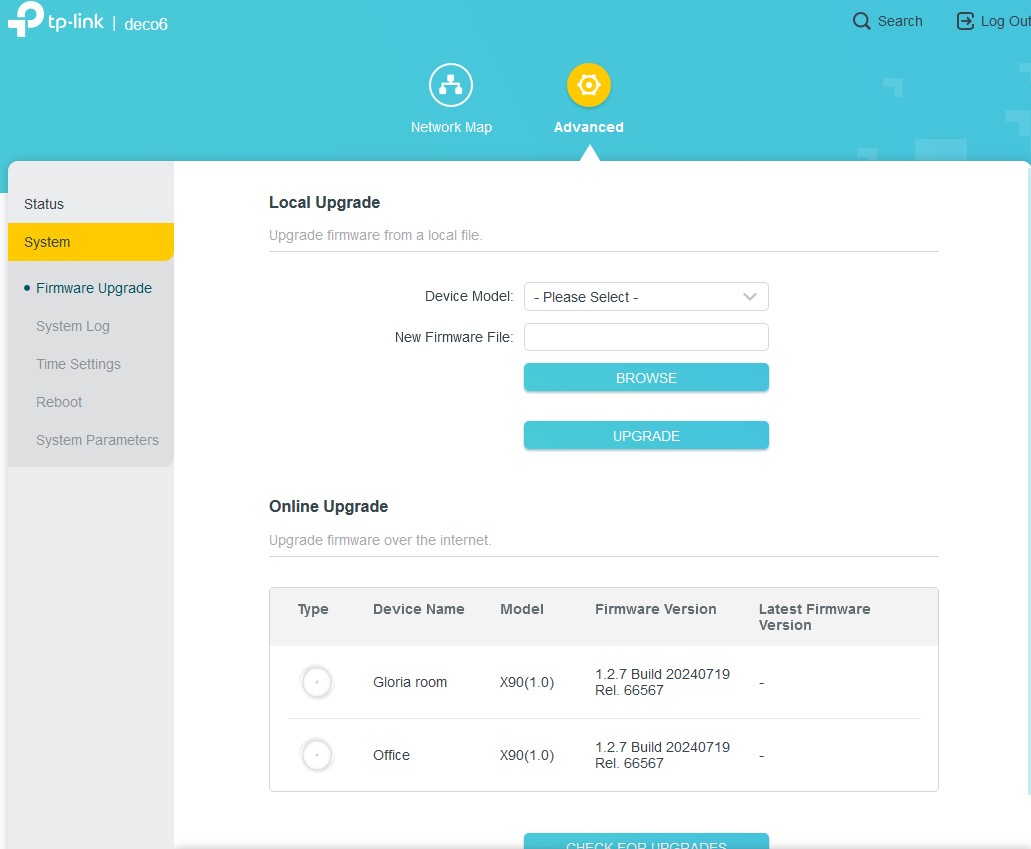
Task: Go to System Log page
Action: (73, 326)
